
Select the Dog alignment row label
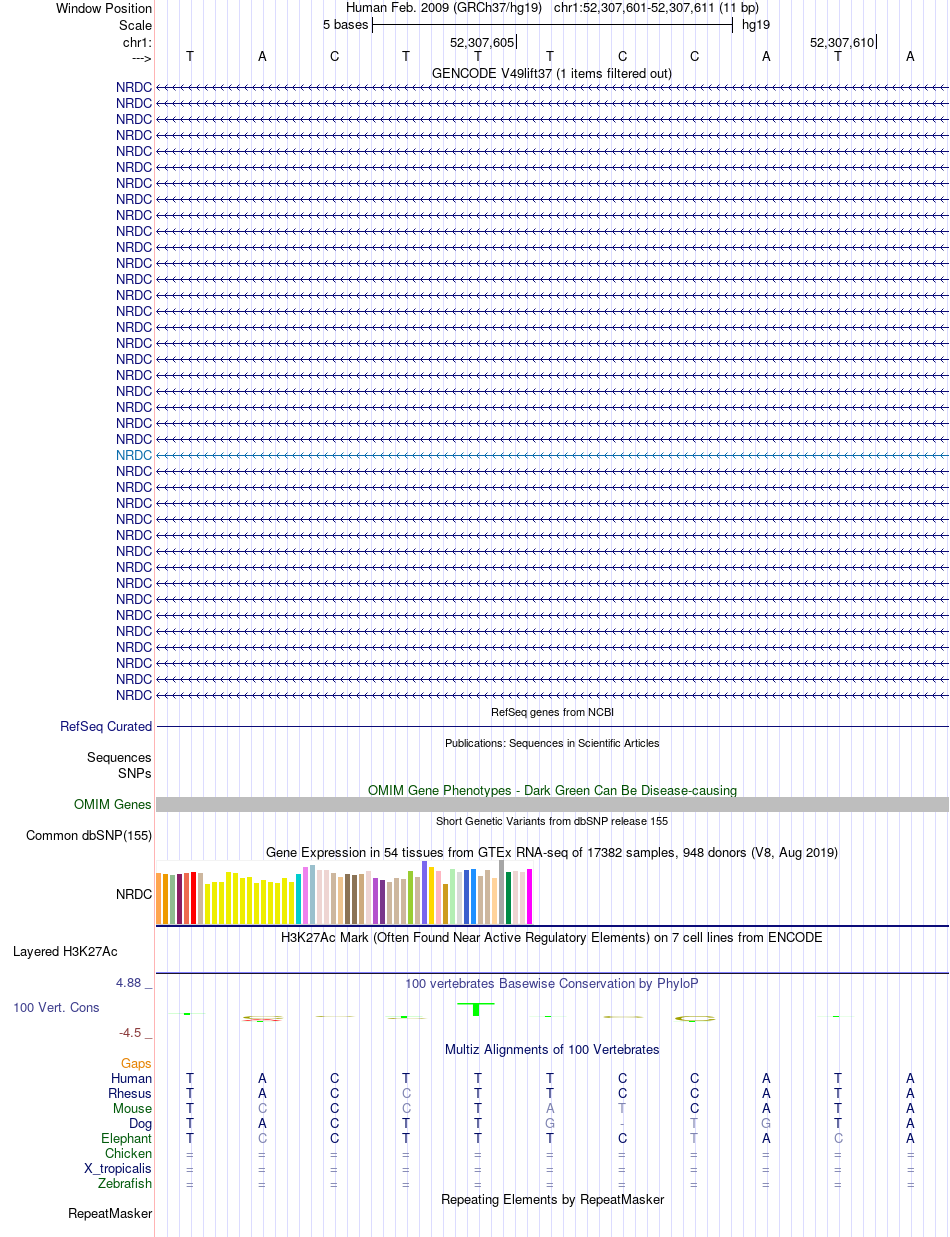(140, 1124)
